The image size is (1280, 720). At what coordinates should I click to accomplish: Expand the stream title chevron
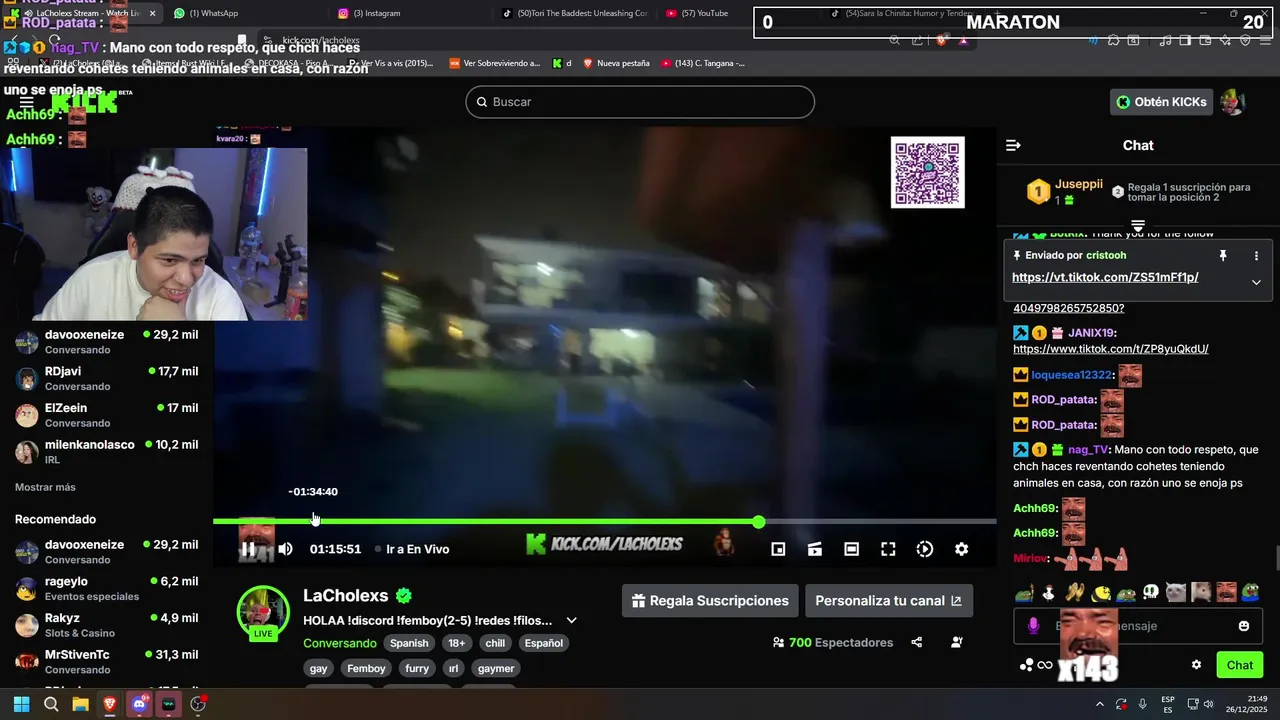571,620
